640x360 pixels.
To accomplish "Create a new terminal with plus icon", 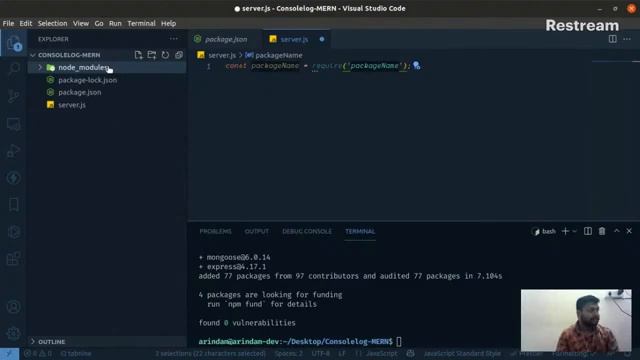I will [x=565, y=231].
